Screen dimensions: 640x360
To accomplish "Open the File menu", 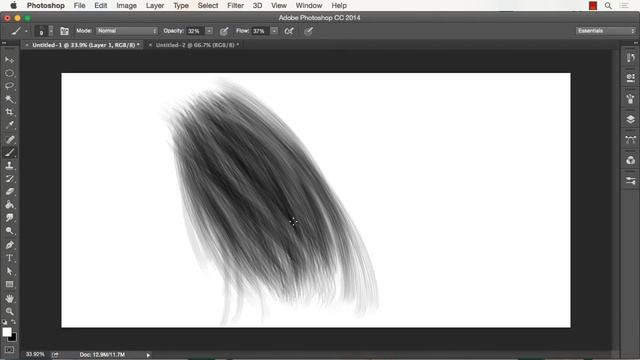I will click(x=79, y=6).
